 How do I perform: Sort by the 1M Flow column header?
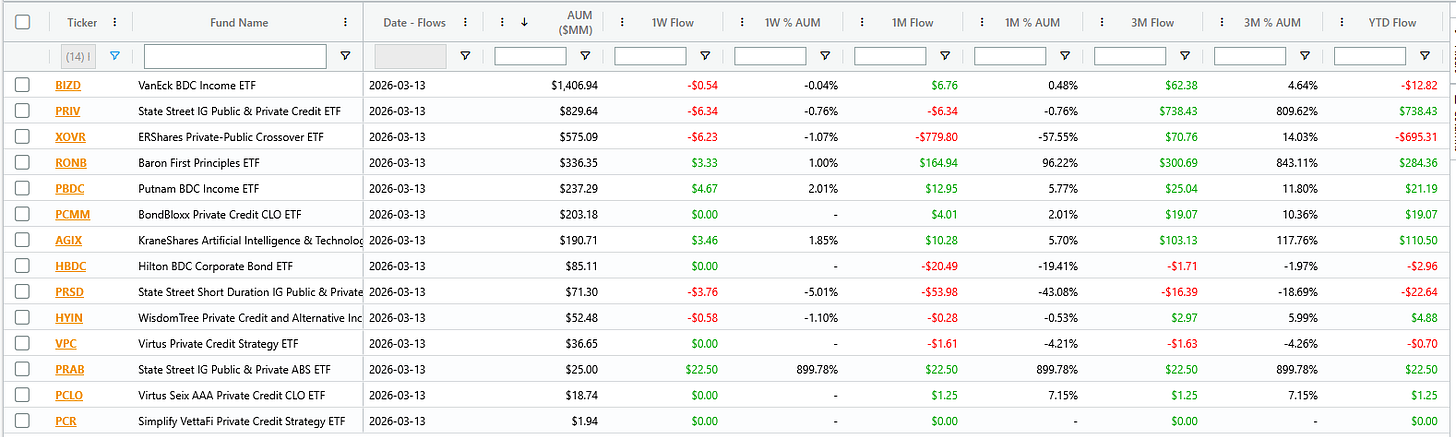[912, 22]
